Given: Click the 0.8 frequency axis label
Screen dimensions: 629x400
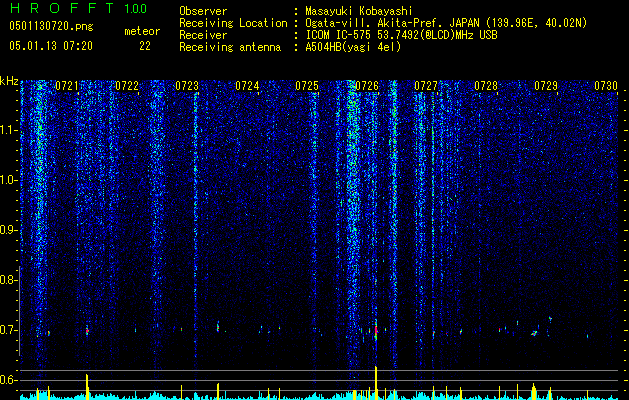Looking at the screenshot, I should (x=8, y=280).
